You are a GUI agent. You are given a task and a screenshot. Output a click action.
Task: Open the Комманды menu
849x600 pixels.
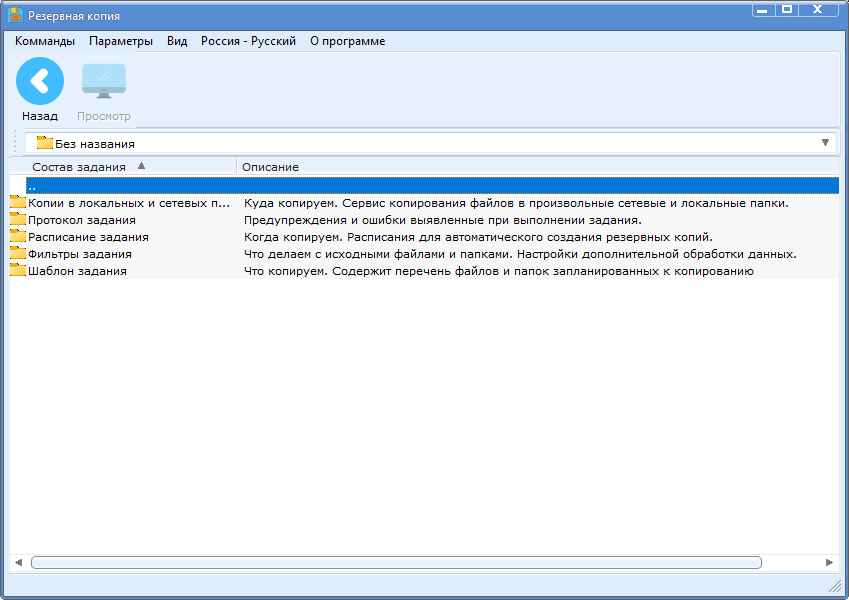(x=45, y=41)
